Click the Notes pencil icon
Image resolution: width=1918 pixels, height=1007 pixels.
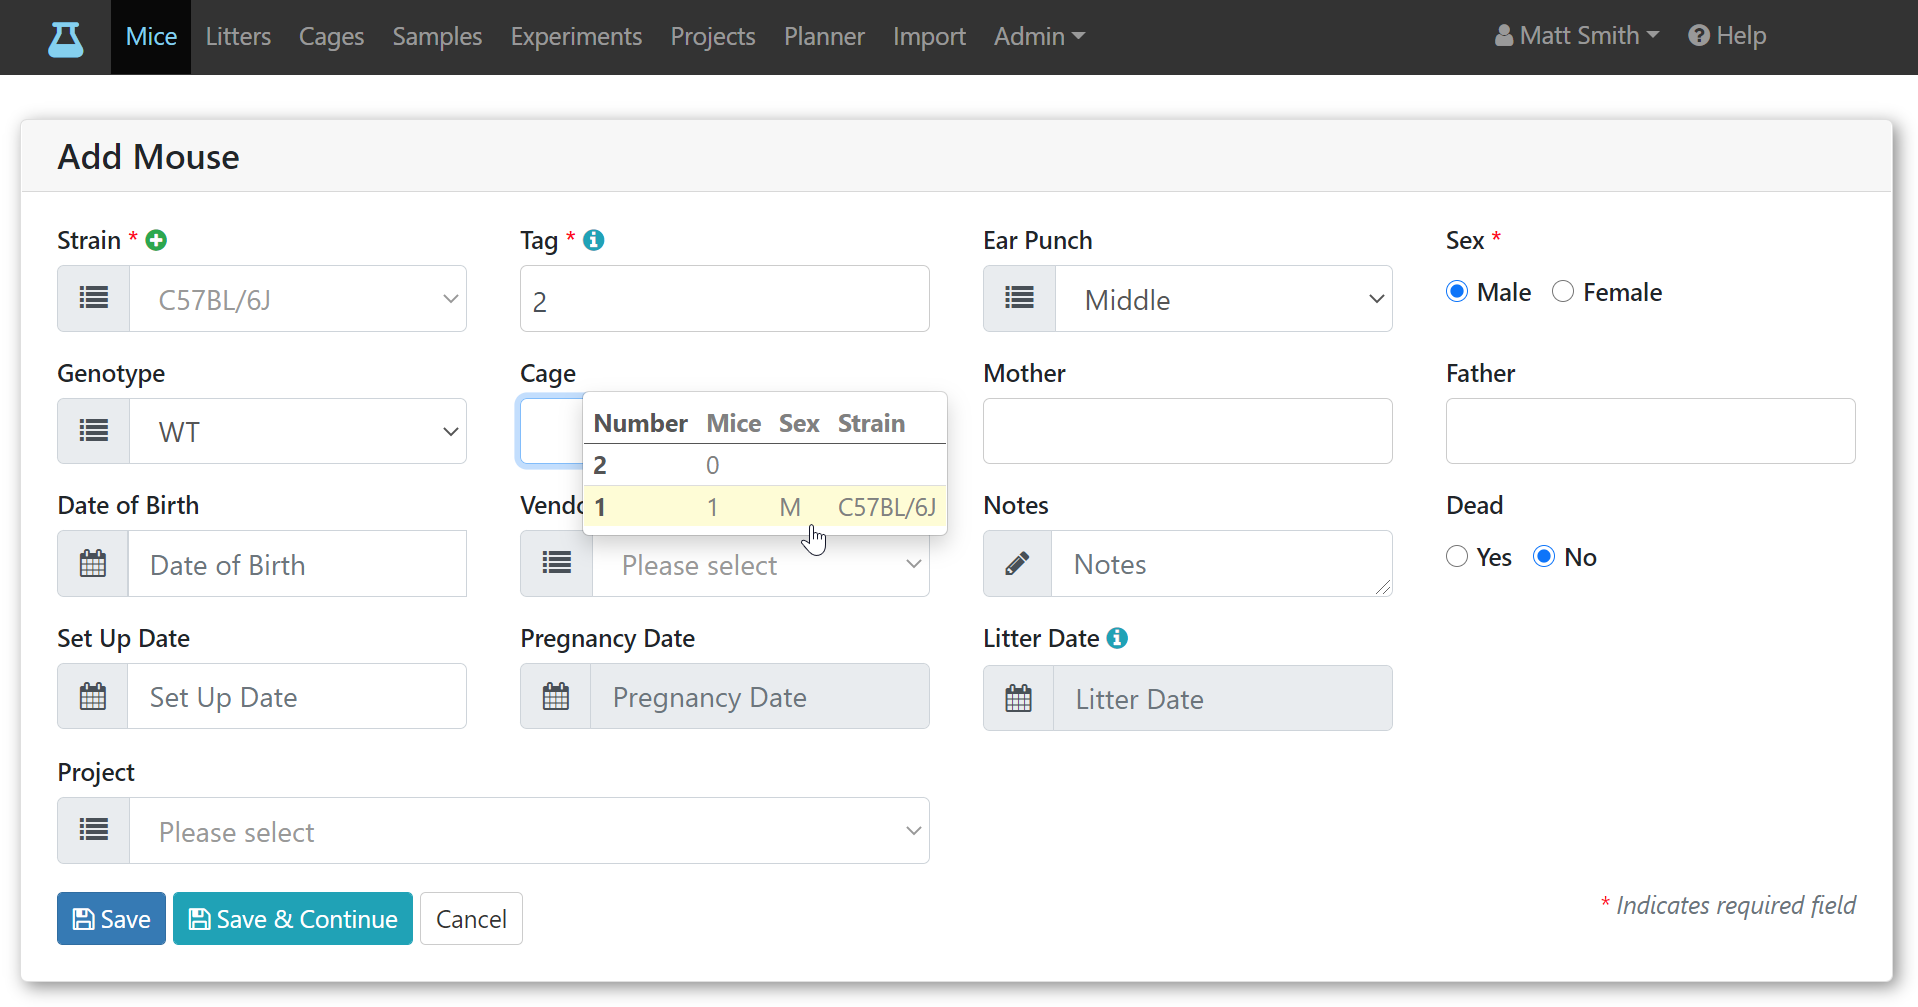tap(1018, 564)
